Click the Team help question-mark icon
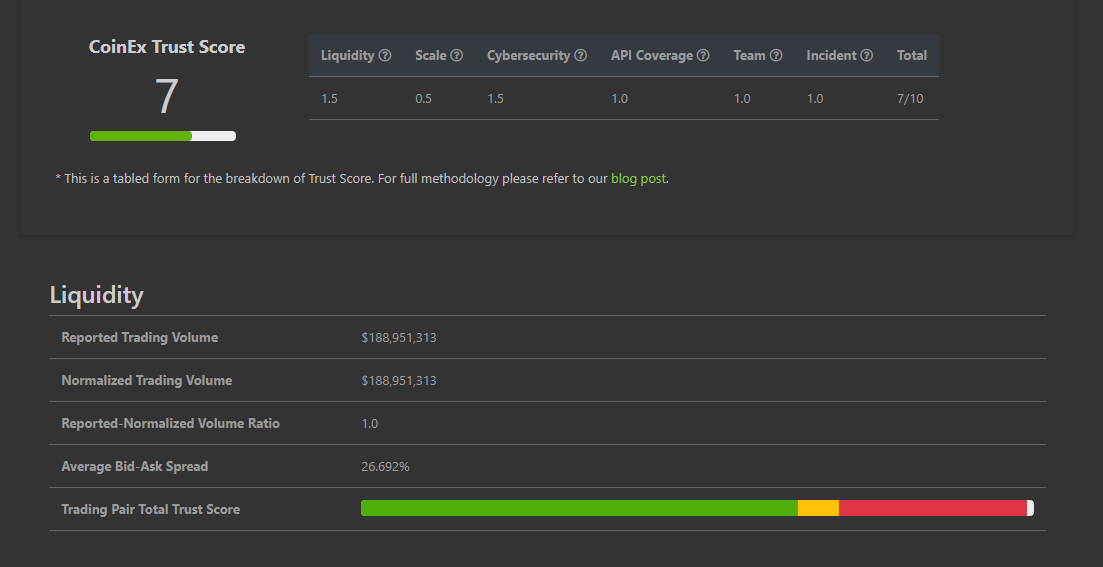 tap(776, 55)
